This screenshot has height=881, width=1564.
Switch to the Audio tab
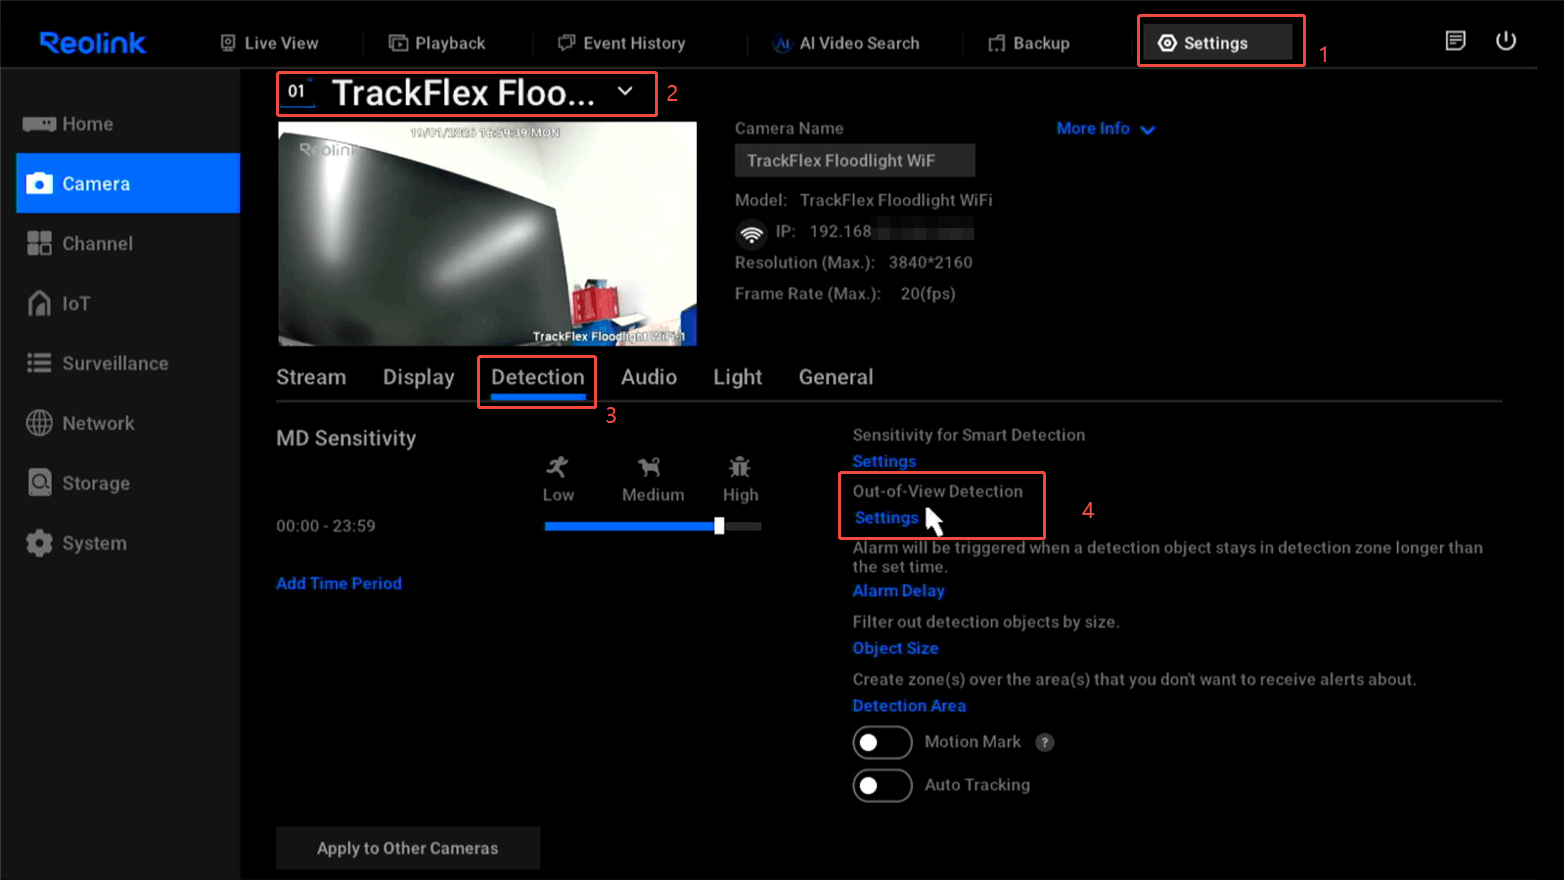tap(648, 377)
